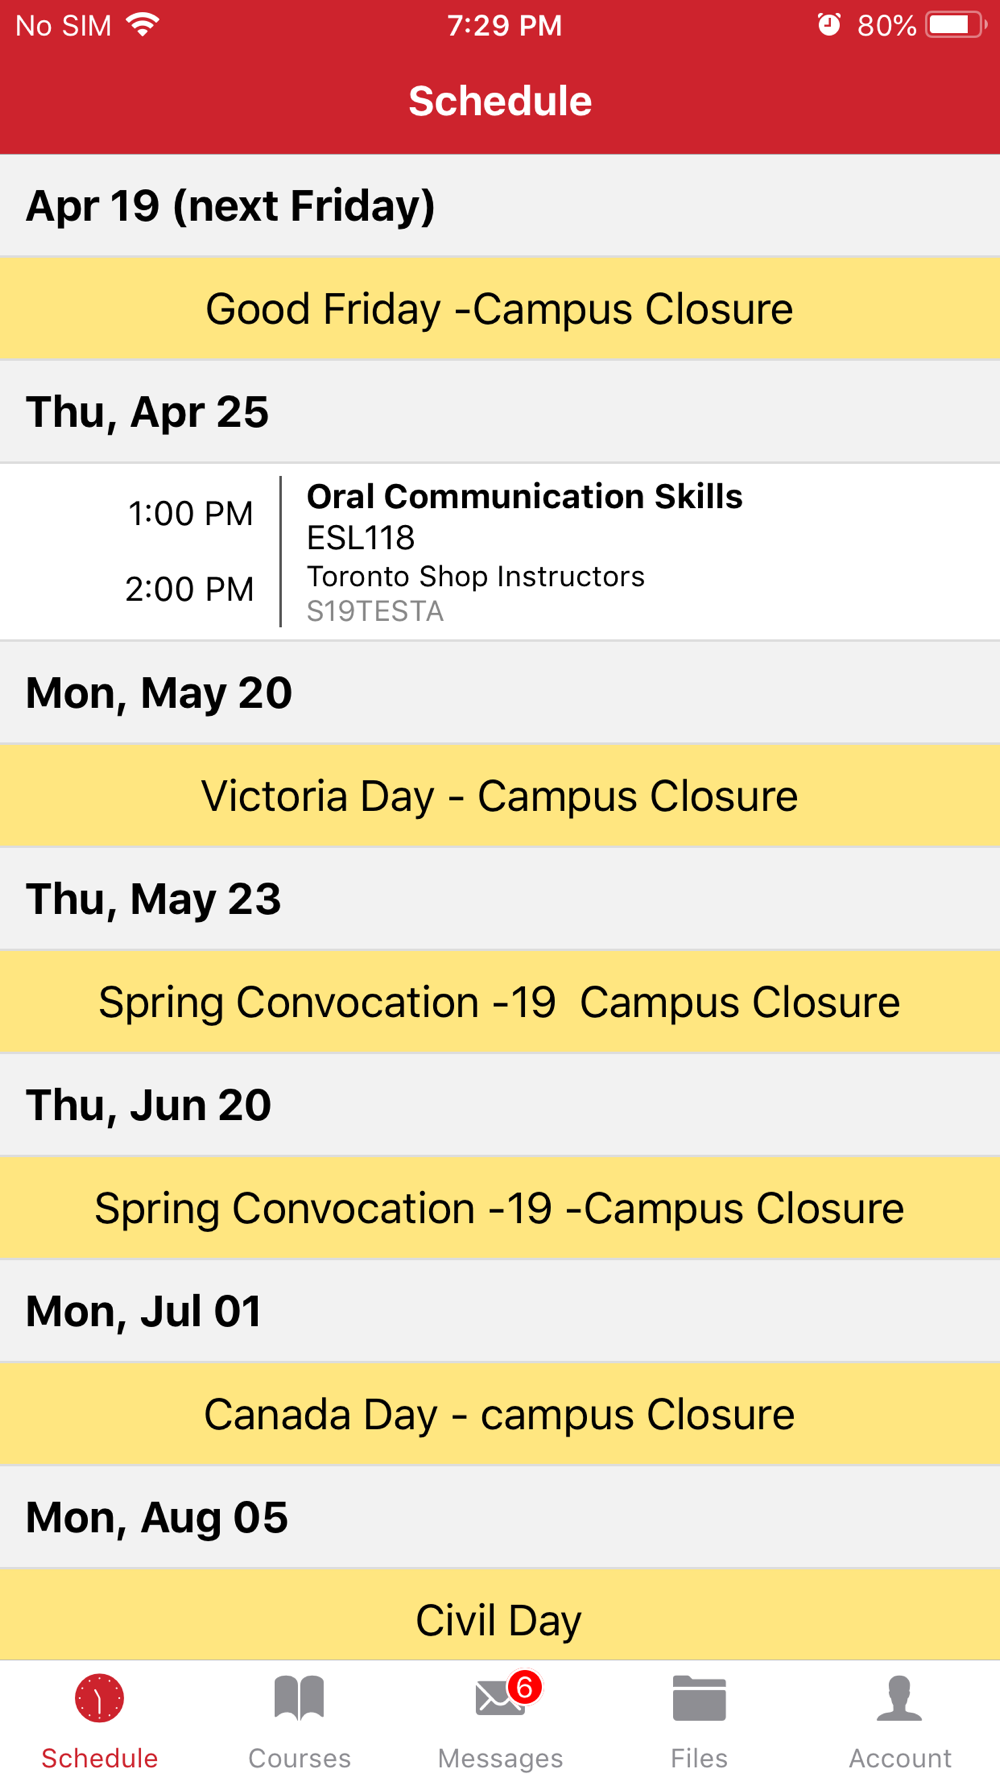Open Messages envelope icon

click(x=500, y=1698)
